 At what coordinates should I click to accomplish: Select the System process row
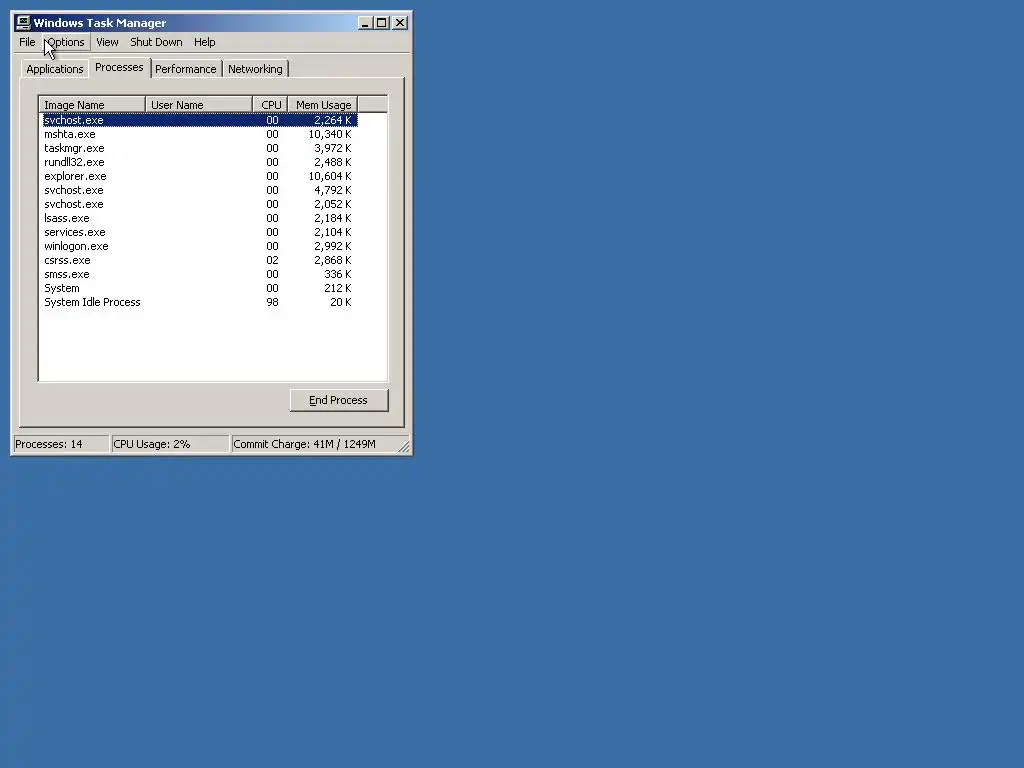tap(200, 288)
